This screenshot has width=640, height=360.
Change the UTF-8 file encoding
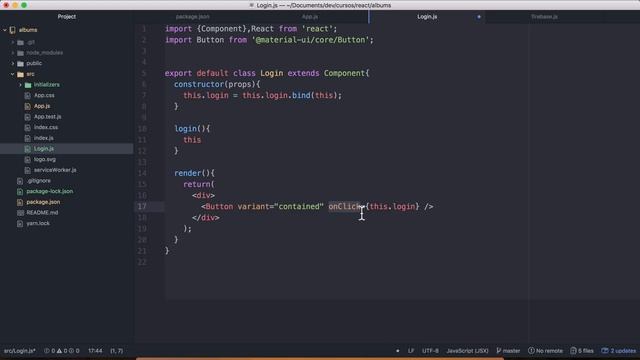[430, 351]
